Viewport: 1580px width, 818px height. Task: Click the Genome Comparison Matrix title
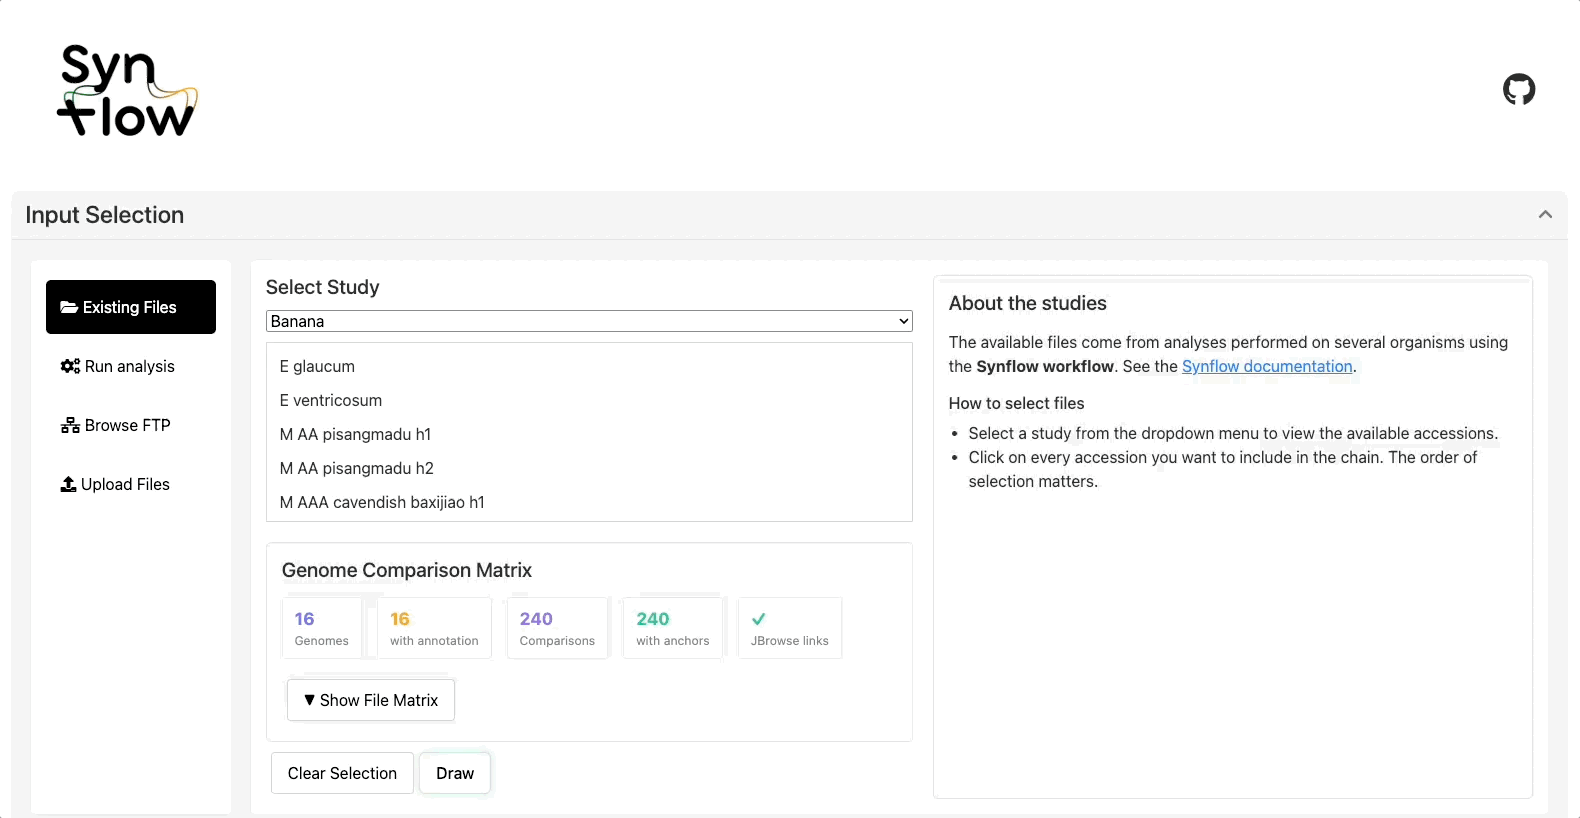407,570
